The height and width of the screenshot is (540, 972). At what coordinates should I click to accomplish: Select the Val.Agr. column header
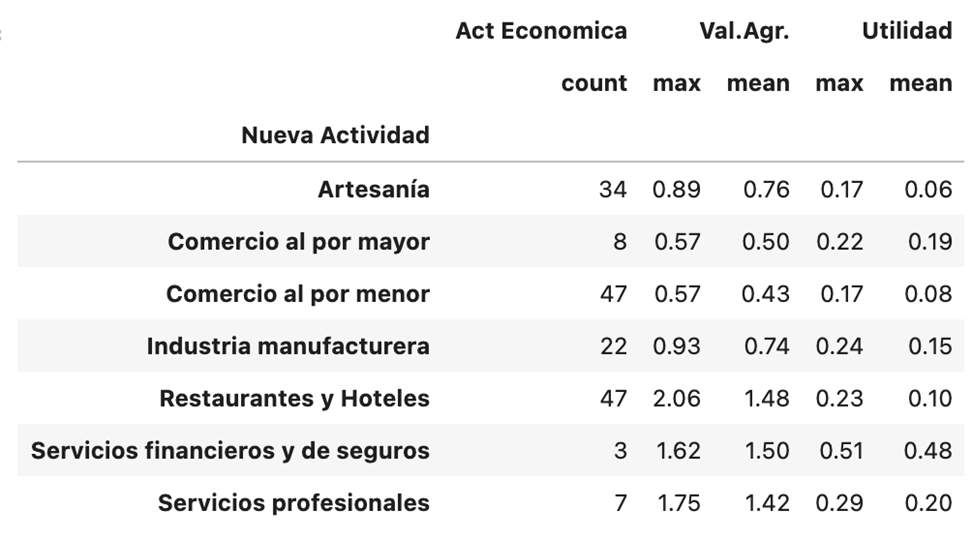coord(744,31)
